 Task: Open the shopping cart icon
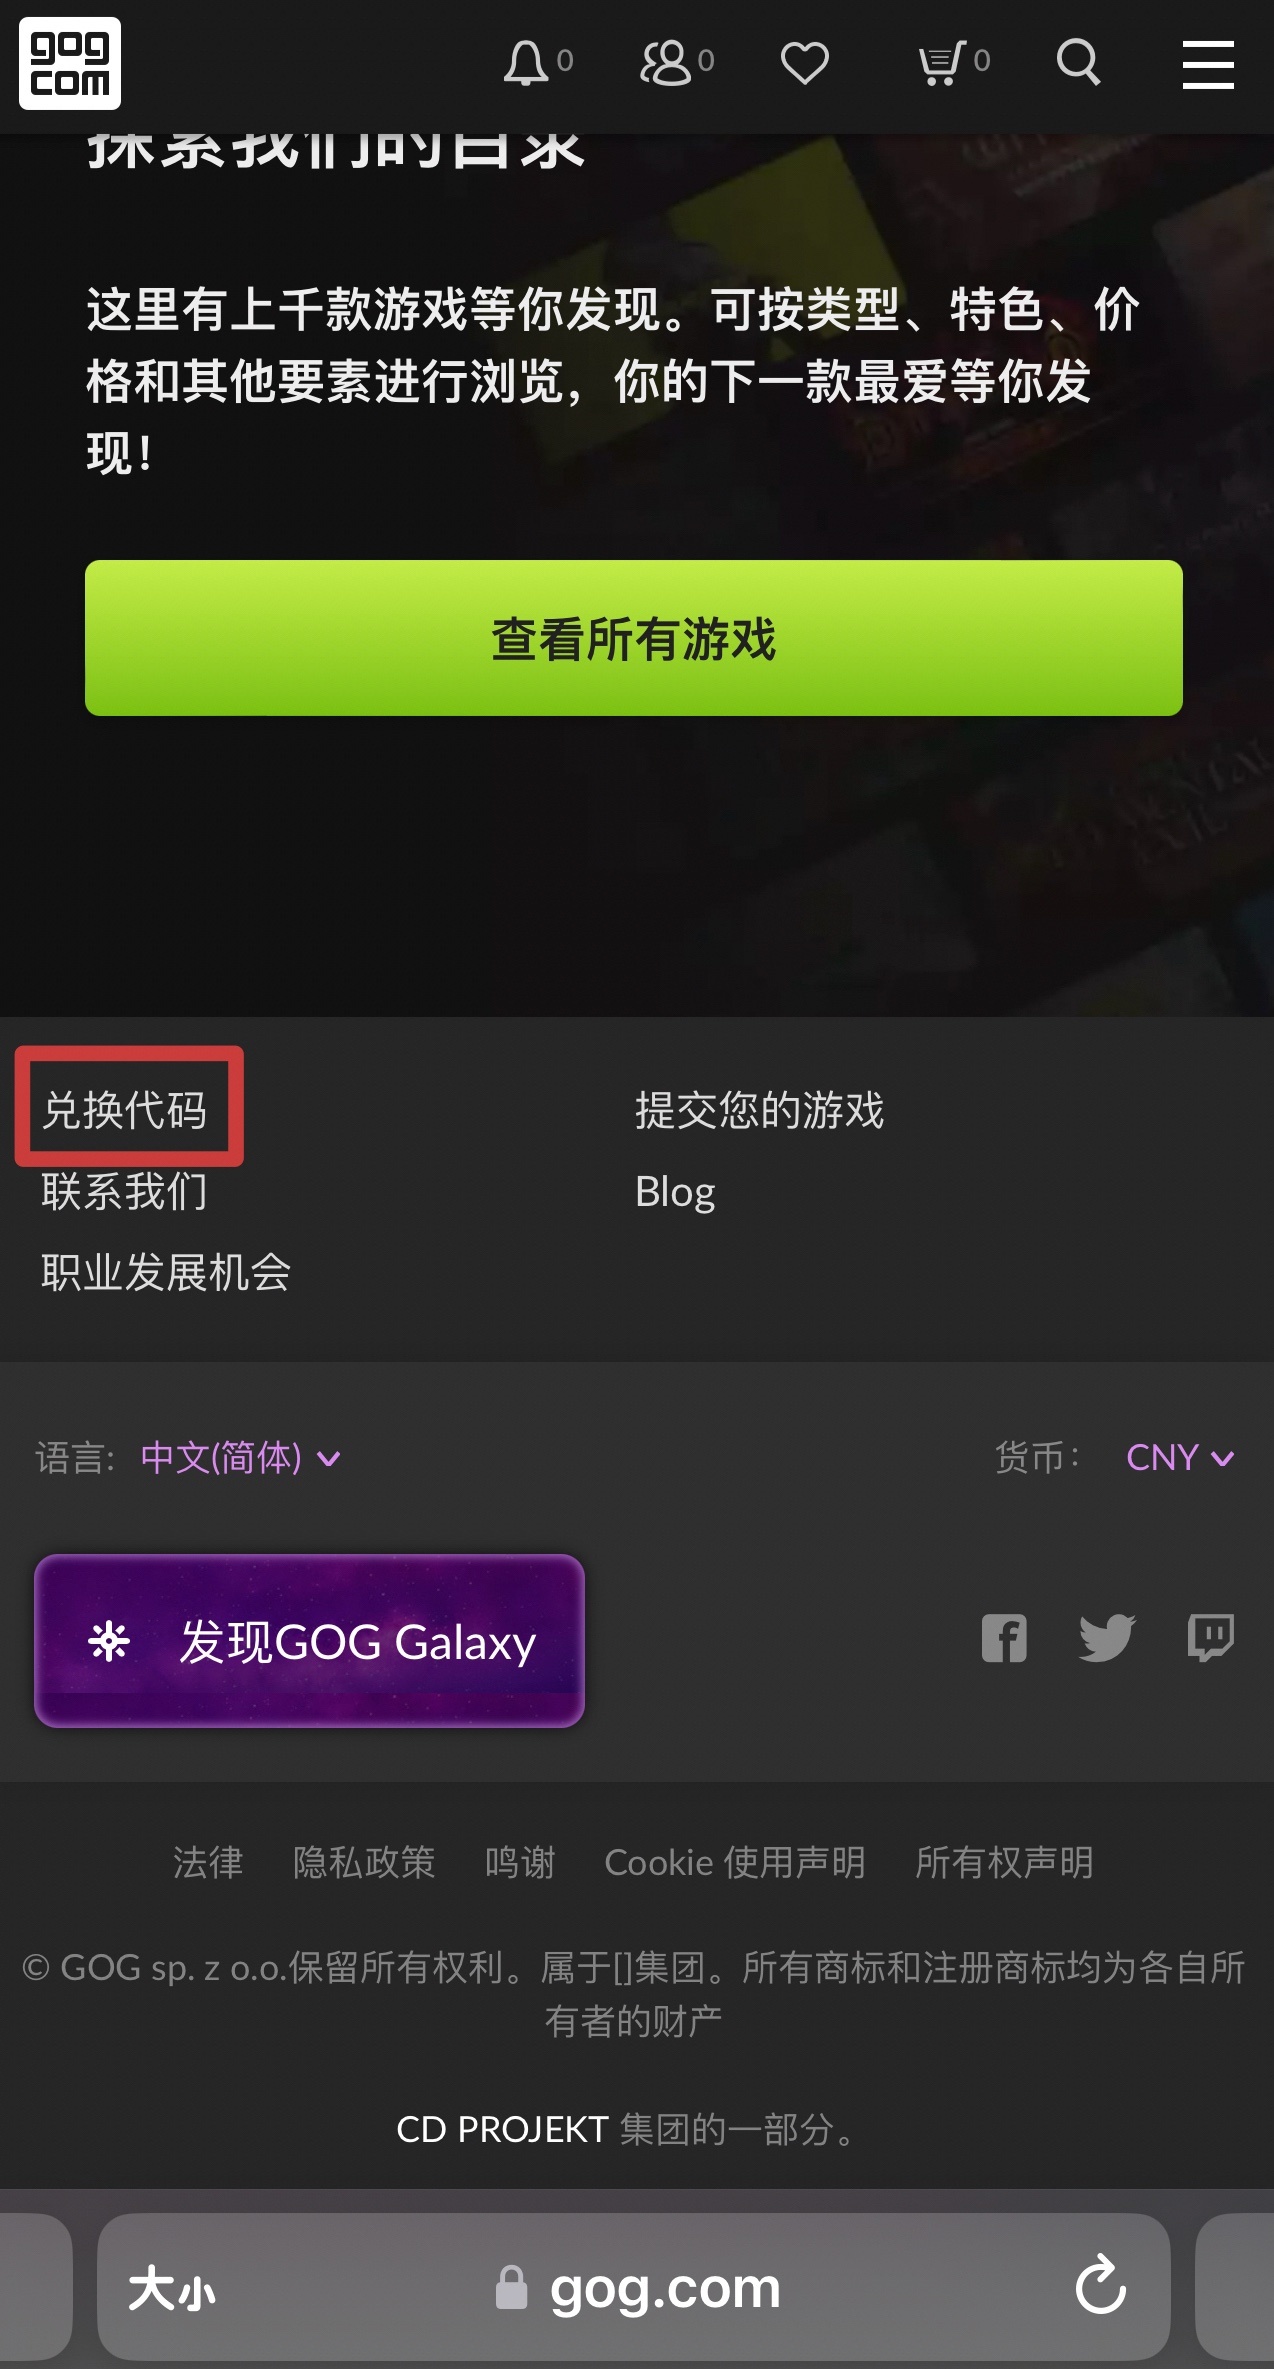(x=942, y=63)
